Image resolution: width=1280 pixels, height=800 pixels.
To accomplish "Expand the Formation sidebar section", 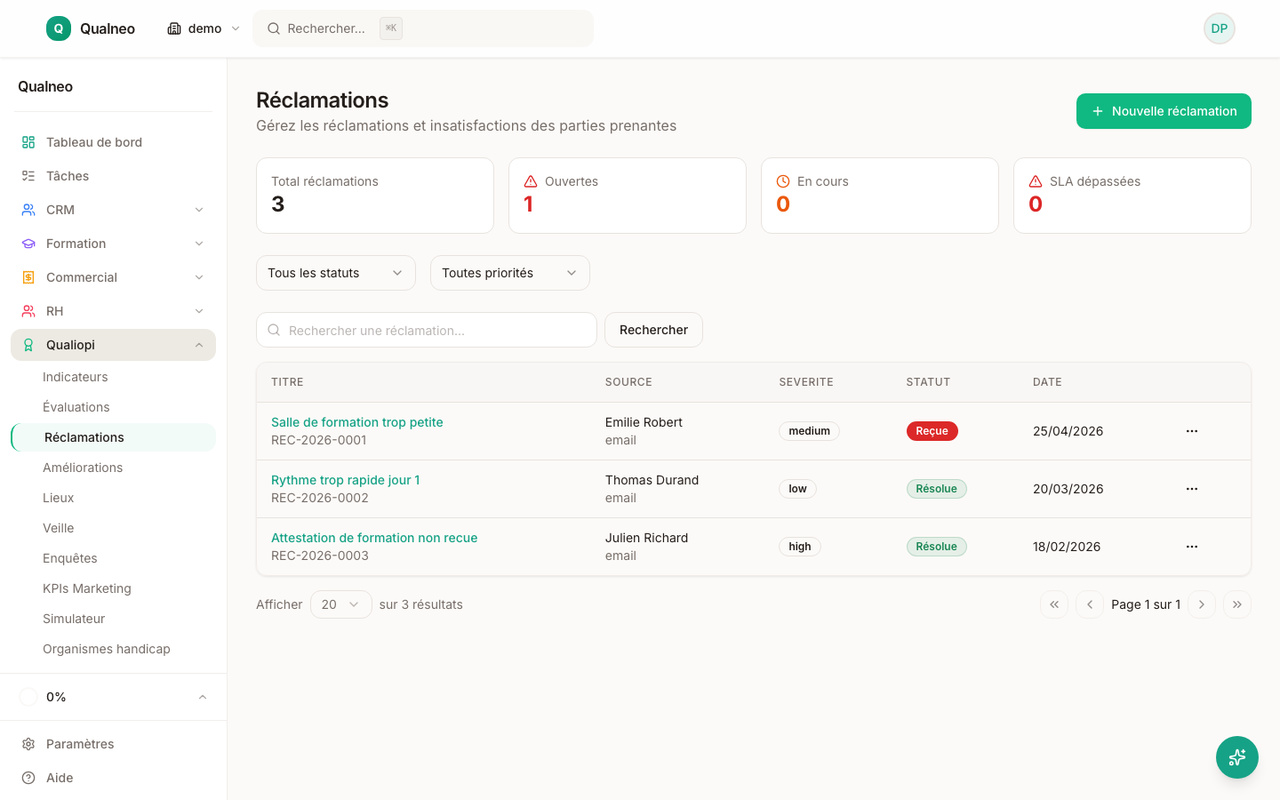I will pyautogui.click(x=199, y=244).
